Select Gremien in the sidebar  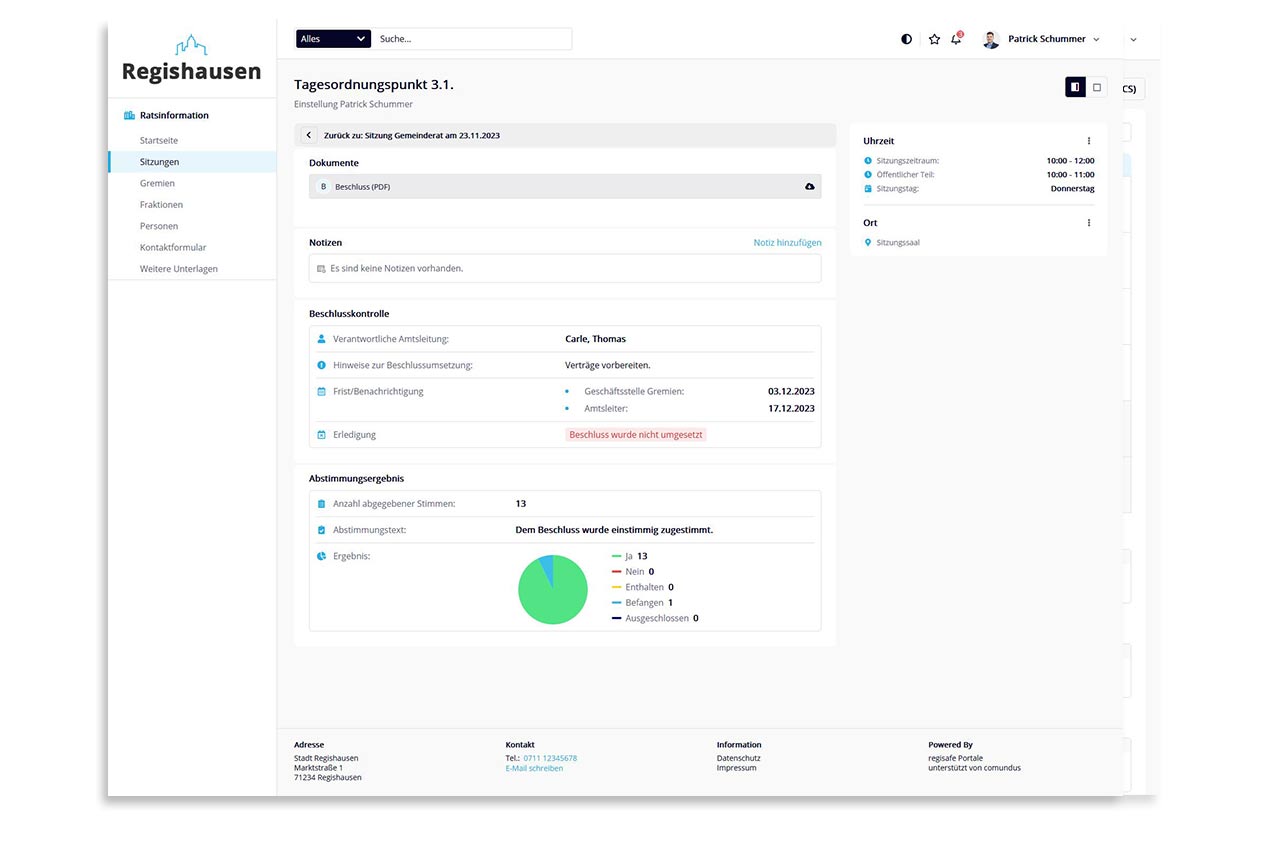click(159, 183)
